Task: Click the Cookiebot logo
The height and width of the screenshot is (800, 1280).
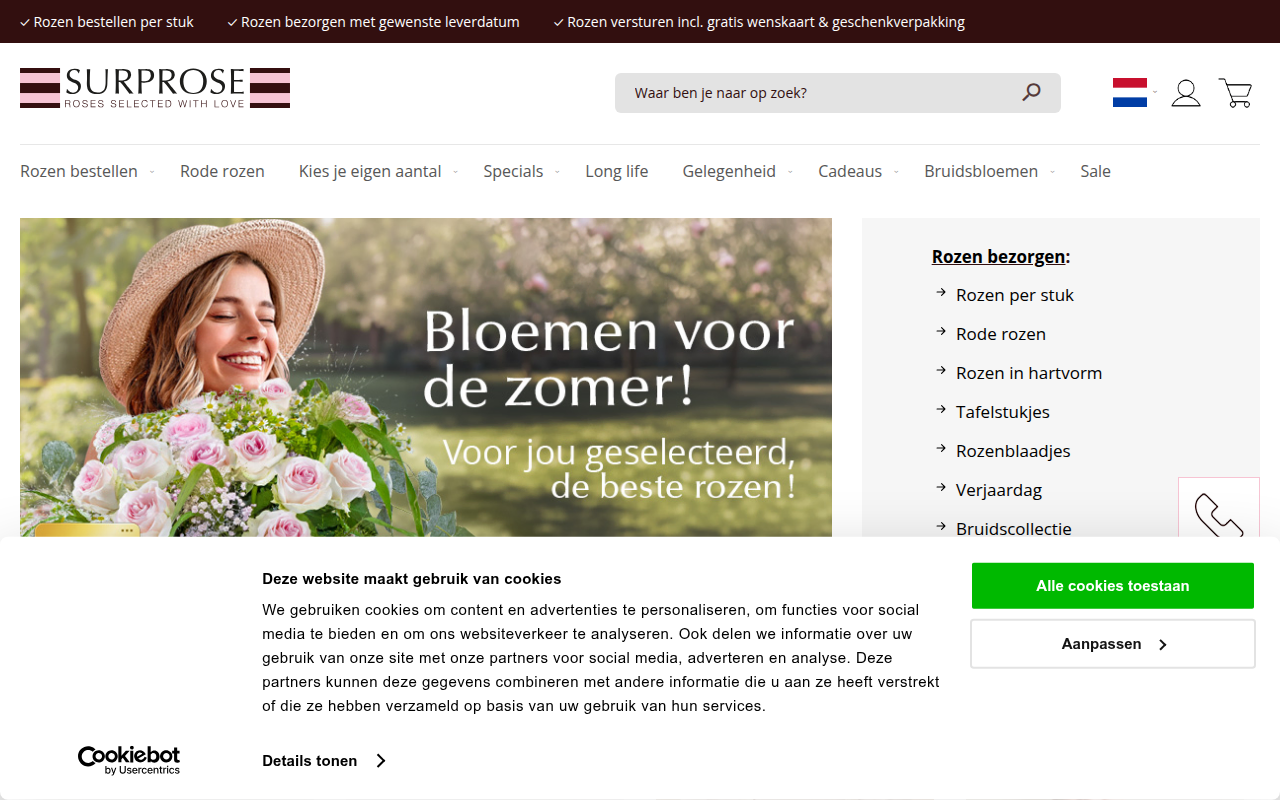Action: pos(129,760)
